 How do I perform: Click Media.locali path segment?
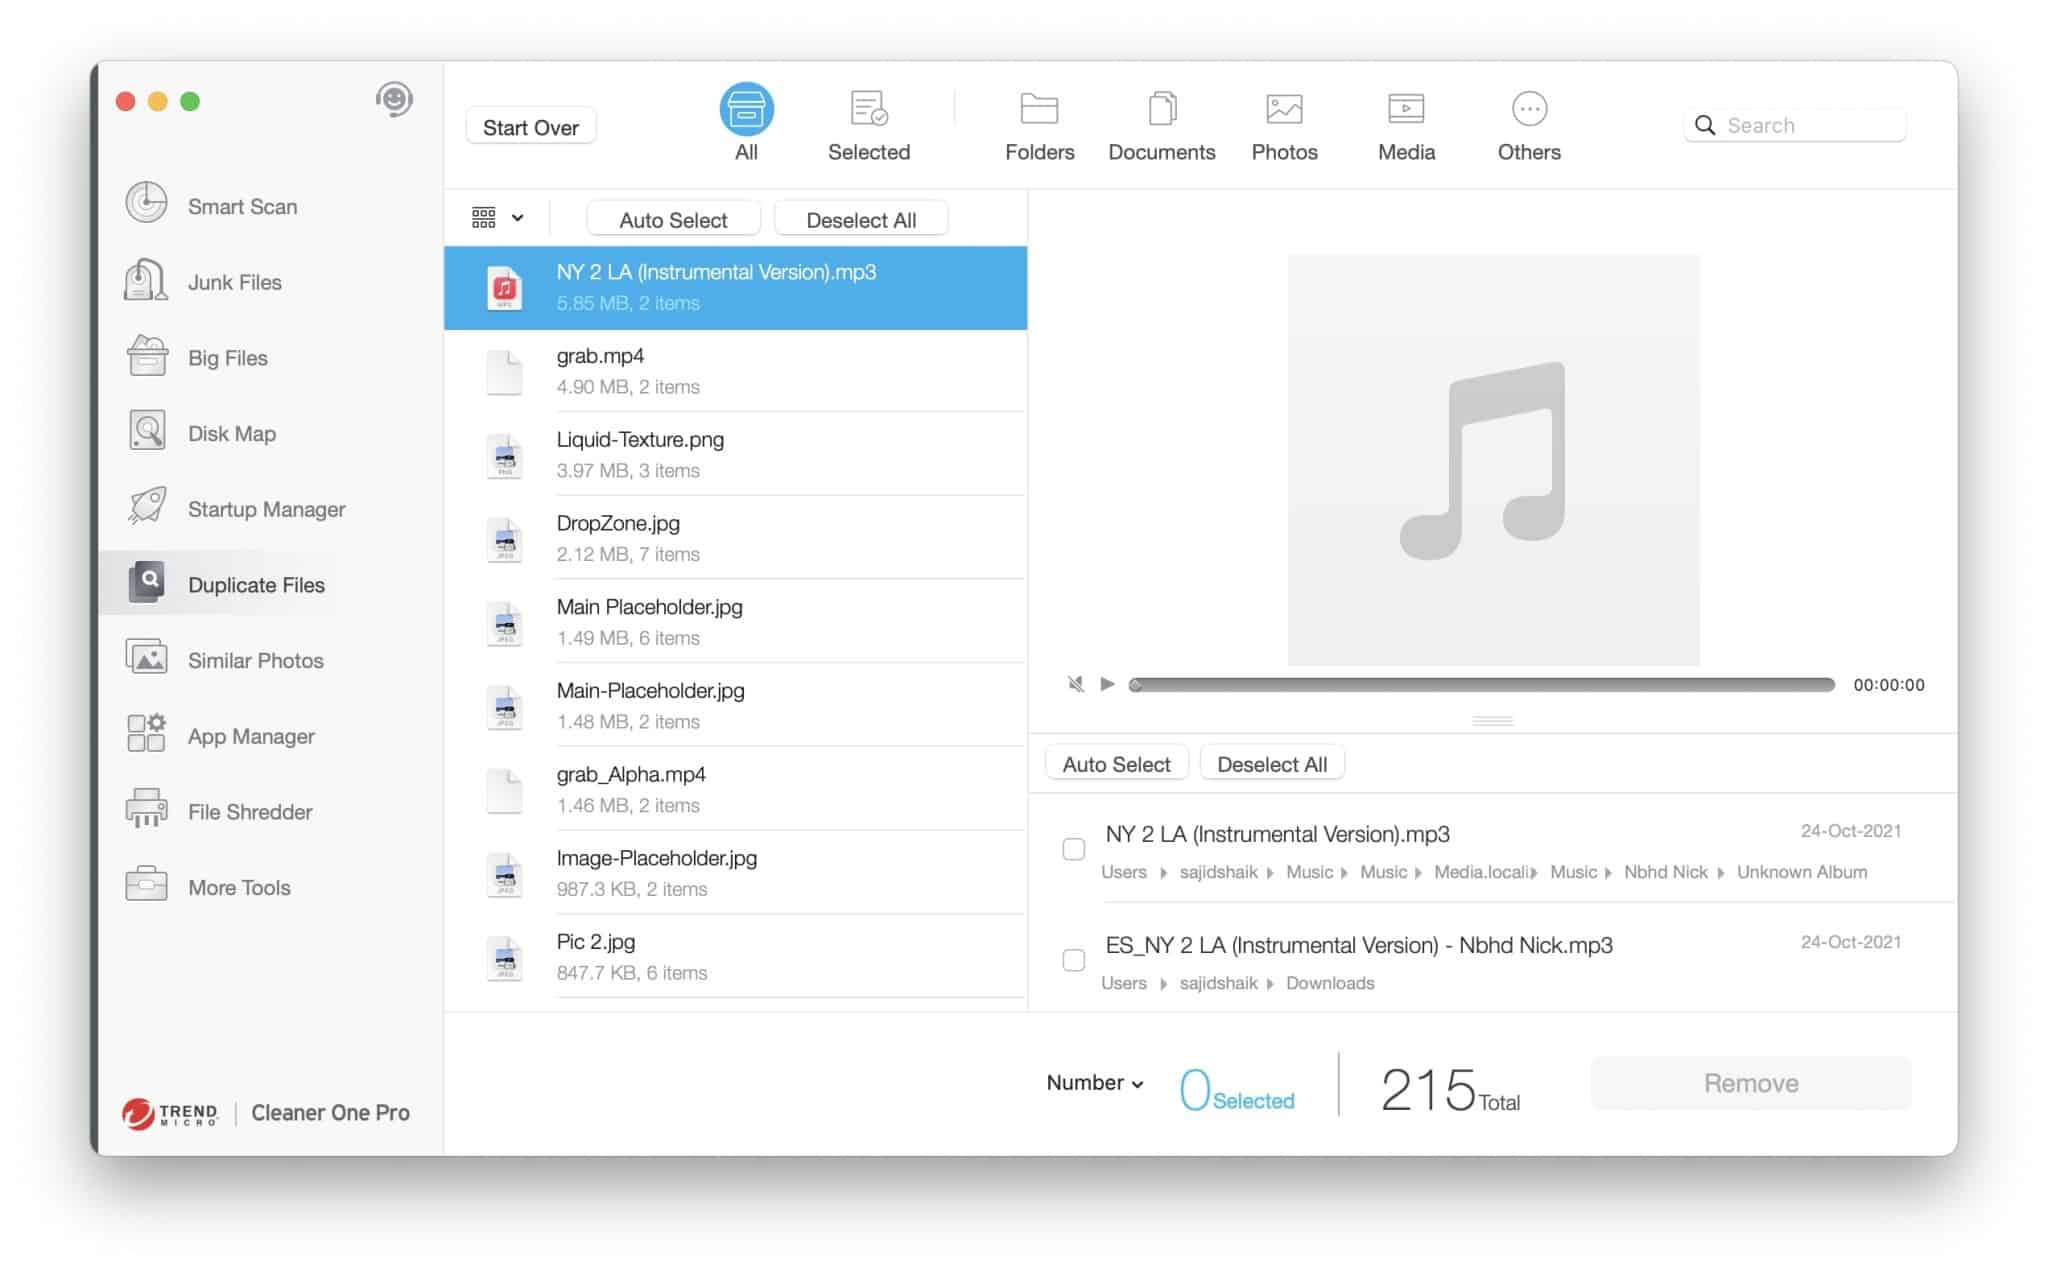tap(1481, 872)
